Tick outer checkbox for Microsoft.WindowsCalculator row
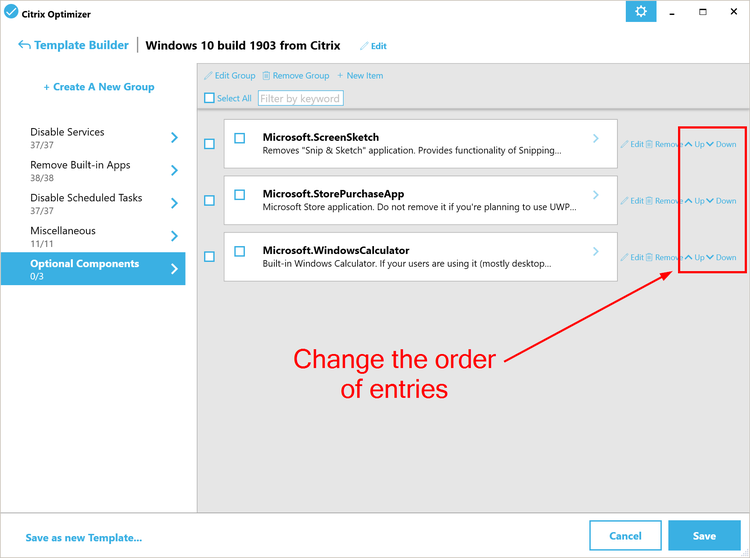The image size is (750, 558). click(209, 257)
